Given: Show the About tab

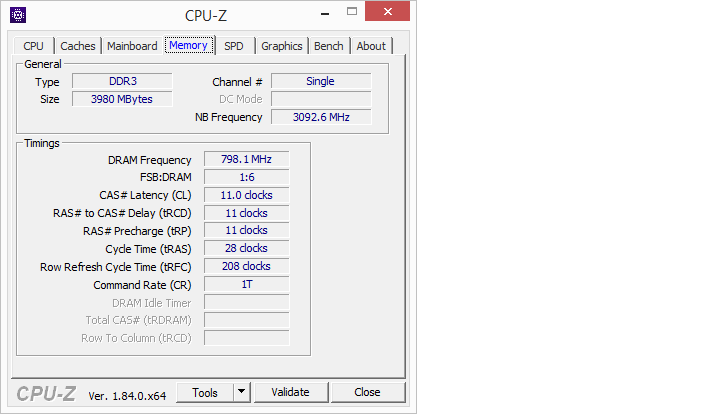Looking at the screenshot, I should click(x=371, y=46).
